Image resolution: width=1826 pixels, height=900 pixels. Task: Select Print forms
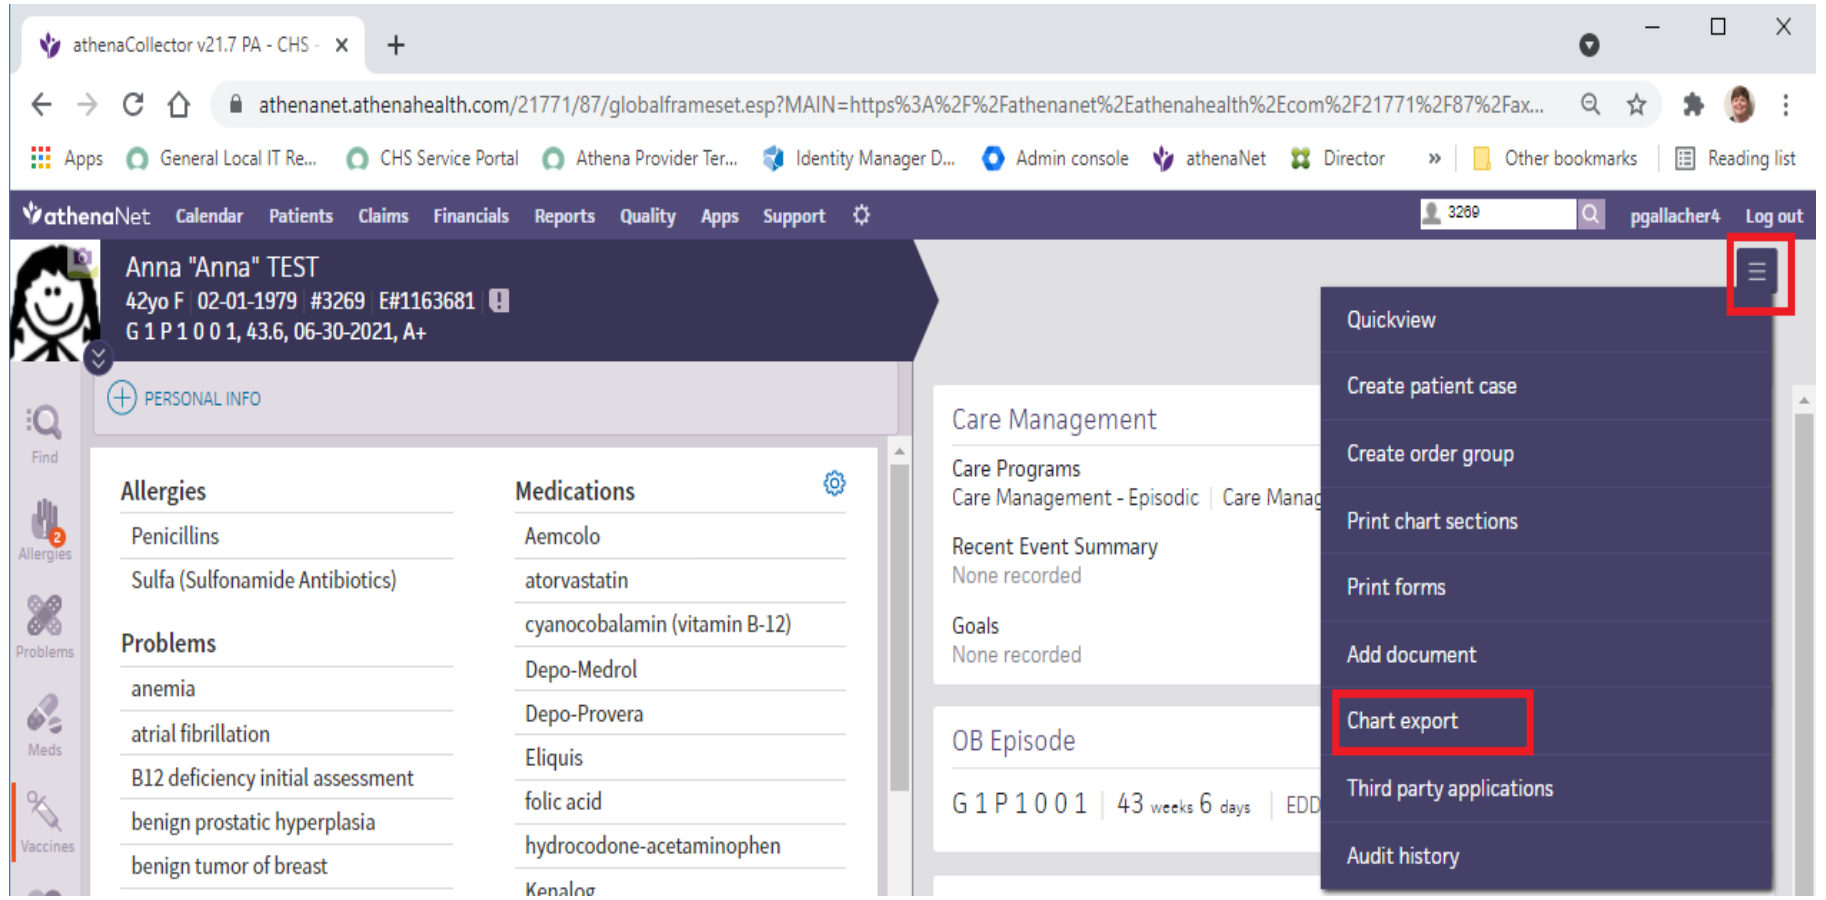coord(1546,587)
